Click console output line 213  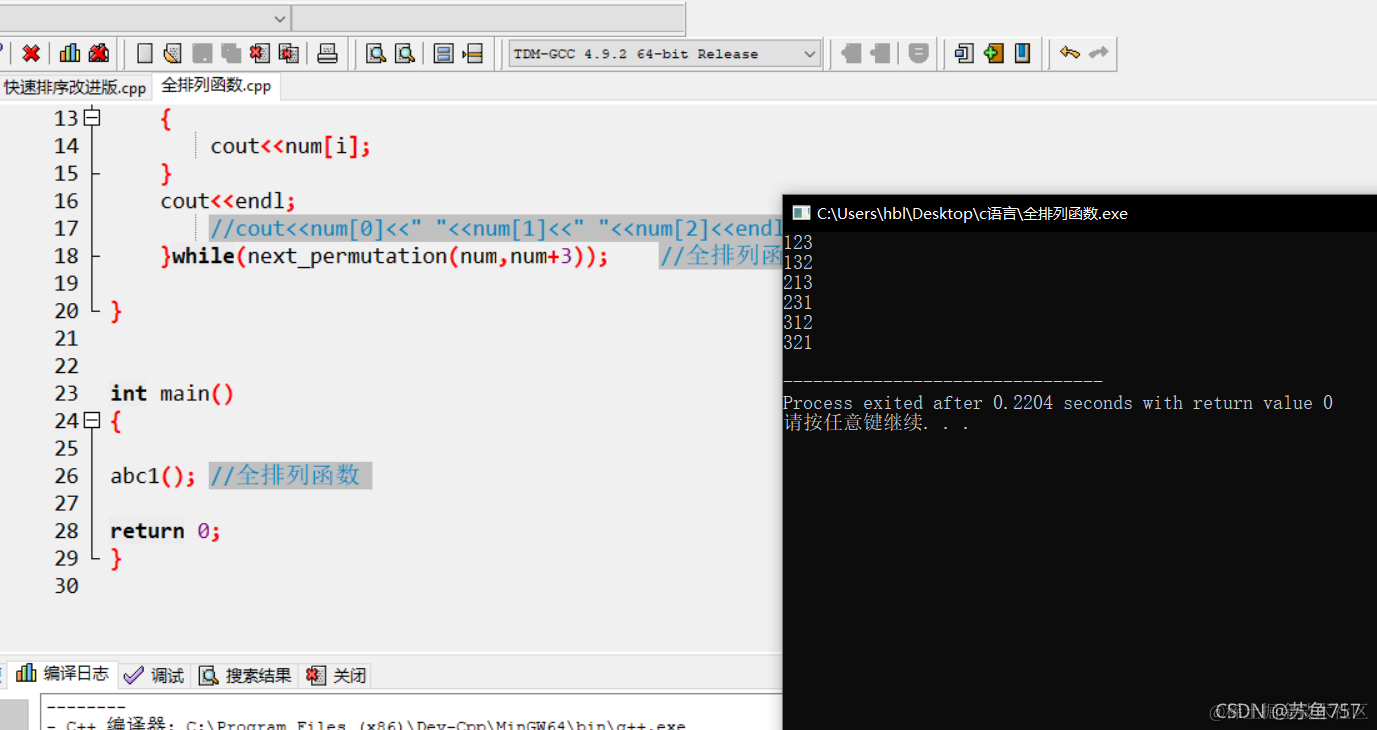coord(798,282)
